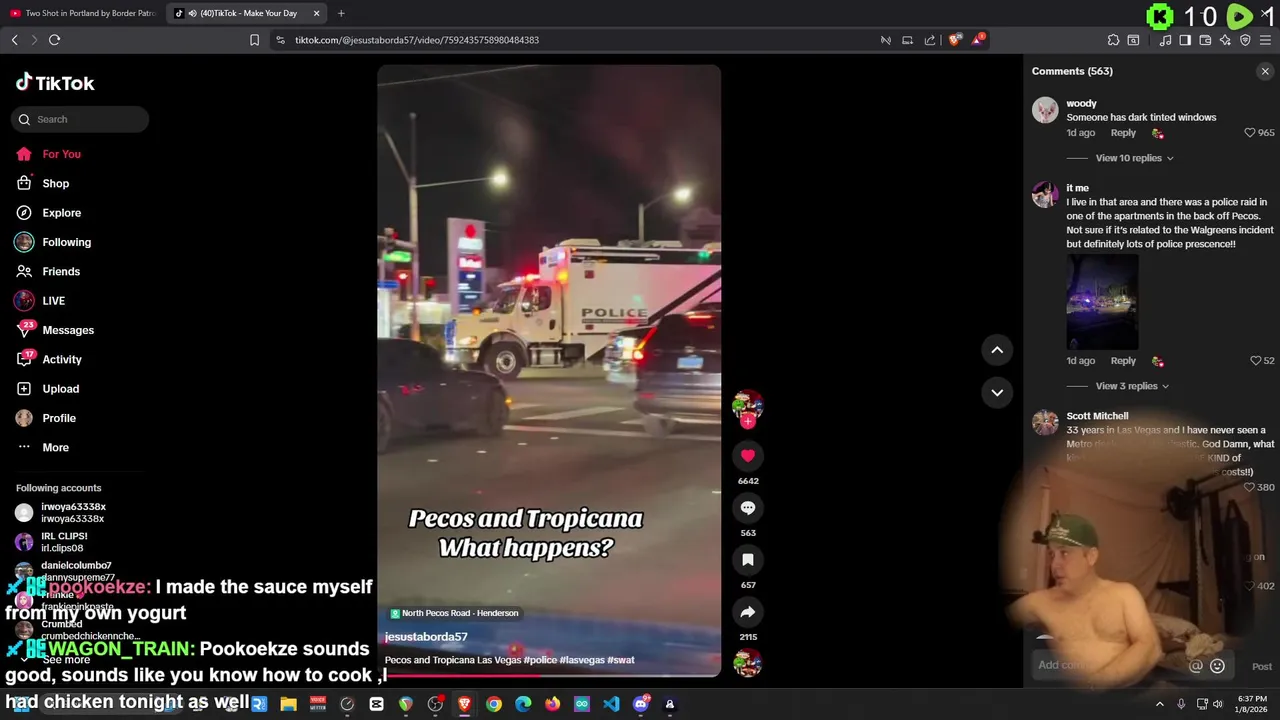
Task: Like the video with the heart icon
Action: pyautogui.click(x=747, y=456)
